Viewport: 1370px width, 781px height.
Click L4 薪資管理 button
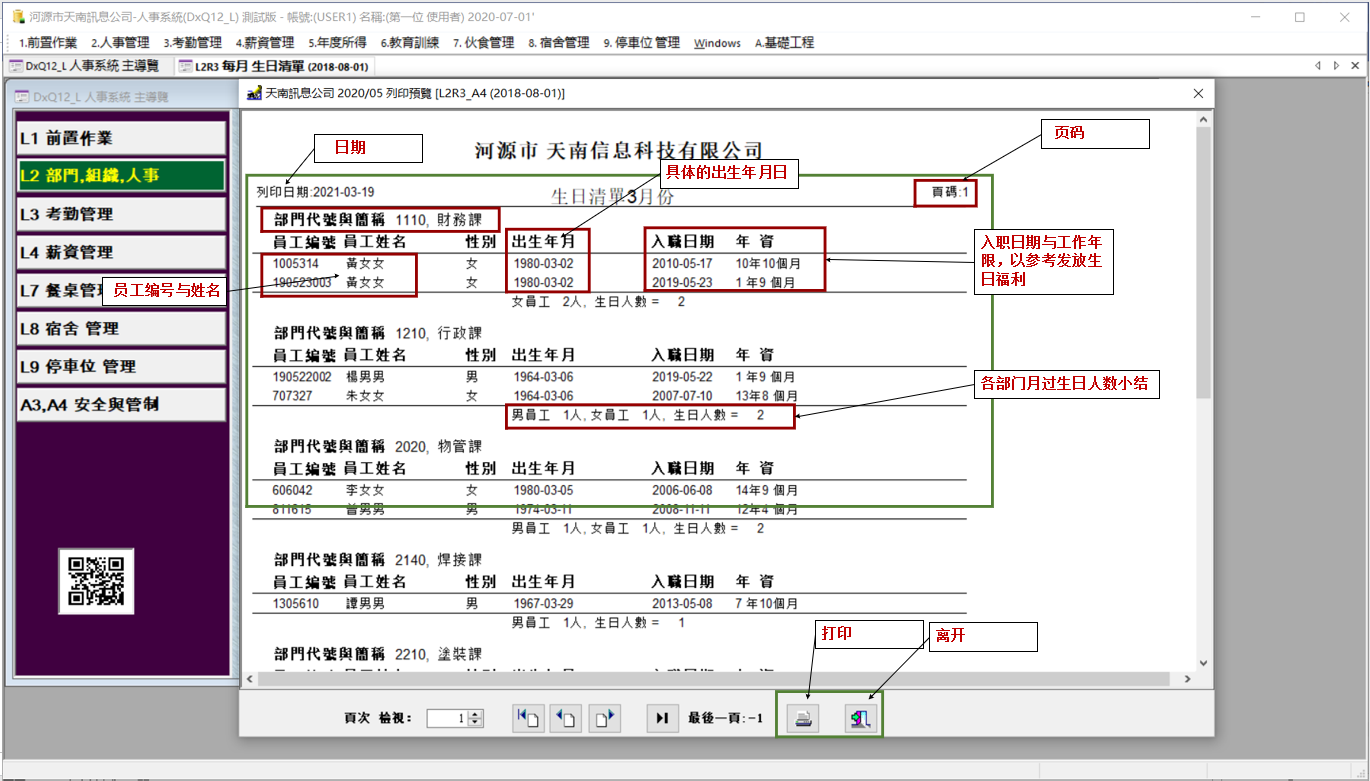point(122,252)
